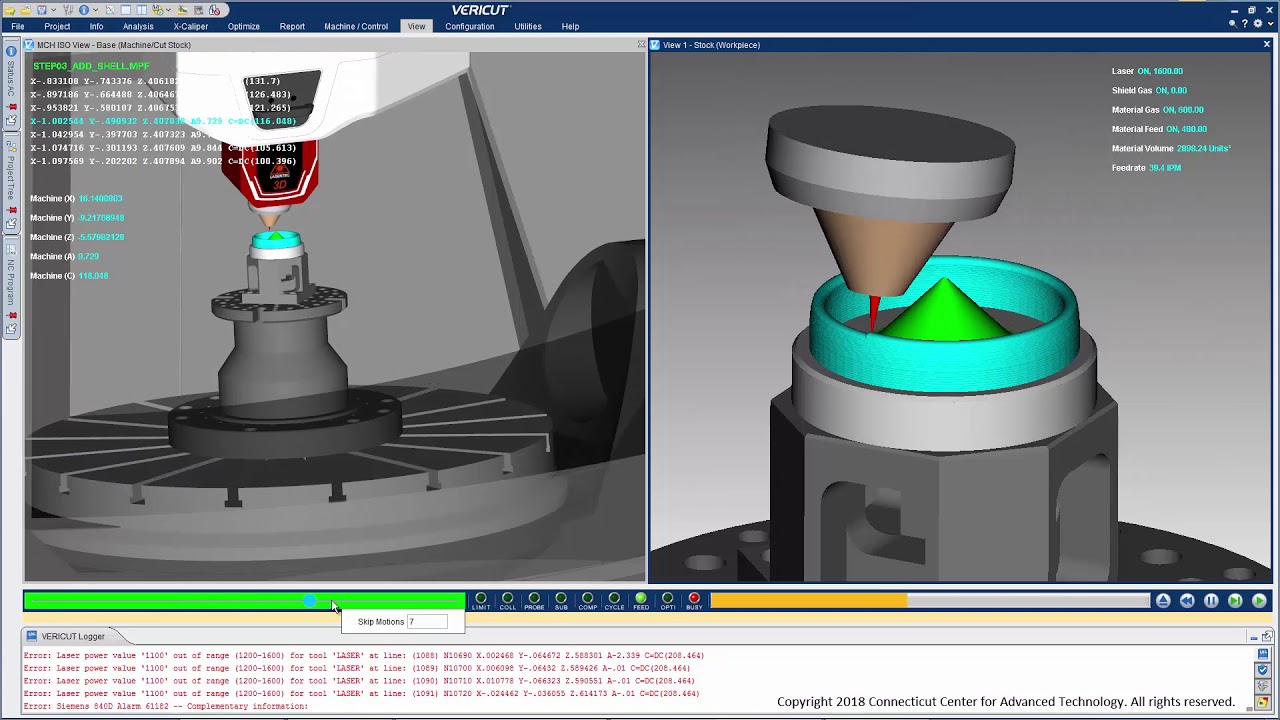
Task: Click the save icon in the Logger sidebar
Action: [x=1263, y=654]
